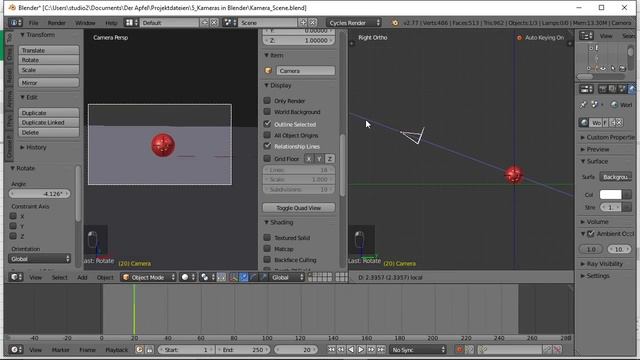Viewport: 640px width, 360px height.
Task: Open the Object Mode dropdown
Action: point(149,277)
